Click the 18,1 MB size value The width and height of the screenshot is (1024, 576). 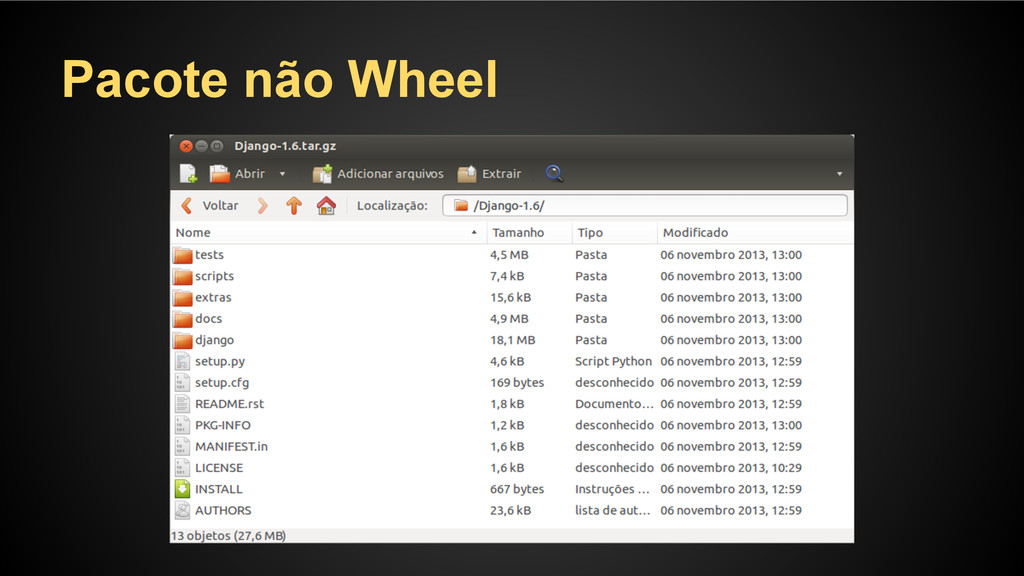click(x=513, y=340)
